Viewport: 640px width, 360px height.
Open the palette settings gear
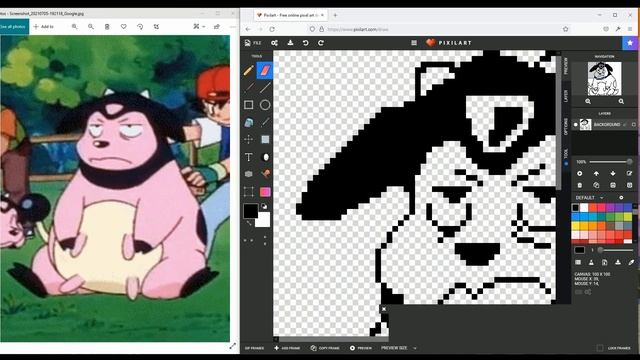point(621,198)
